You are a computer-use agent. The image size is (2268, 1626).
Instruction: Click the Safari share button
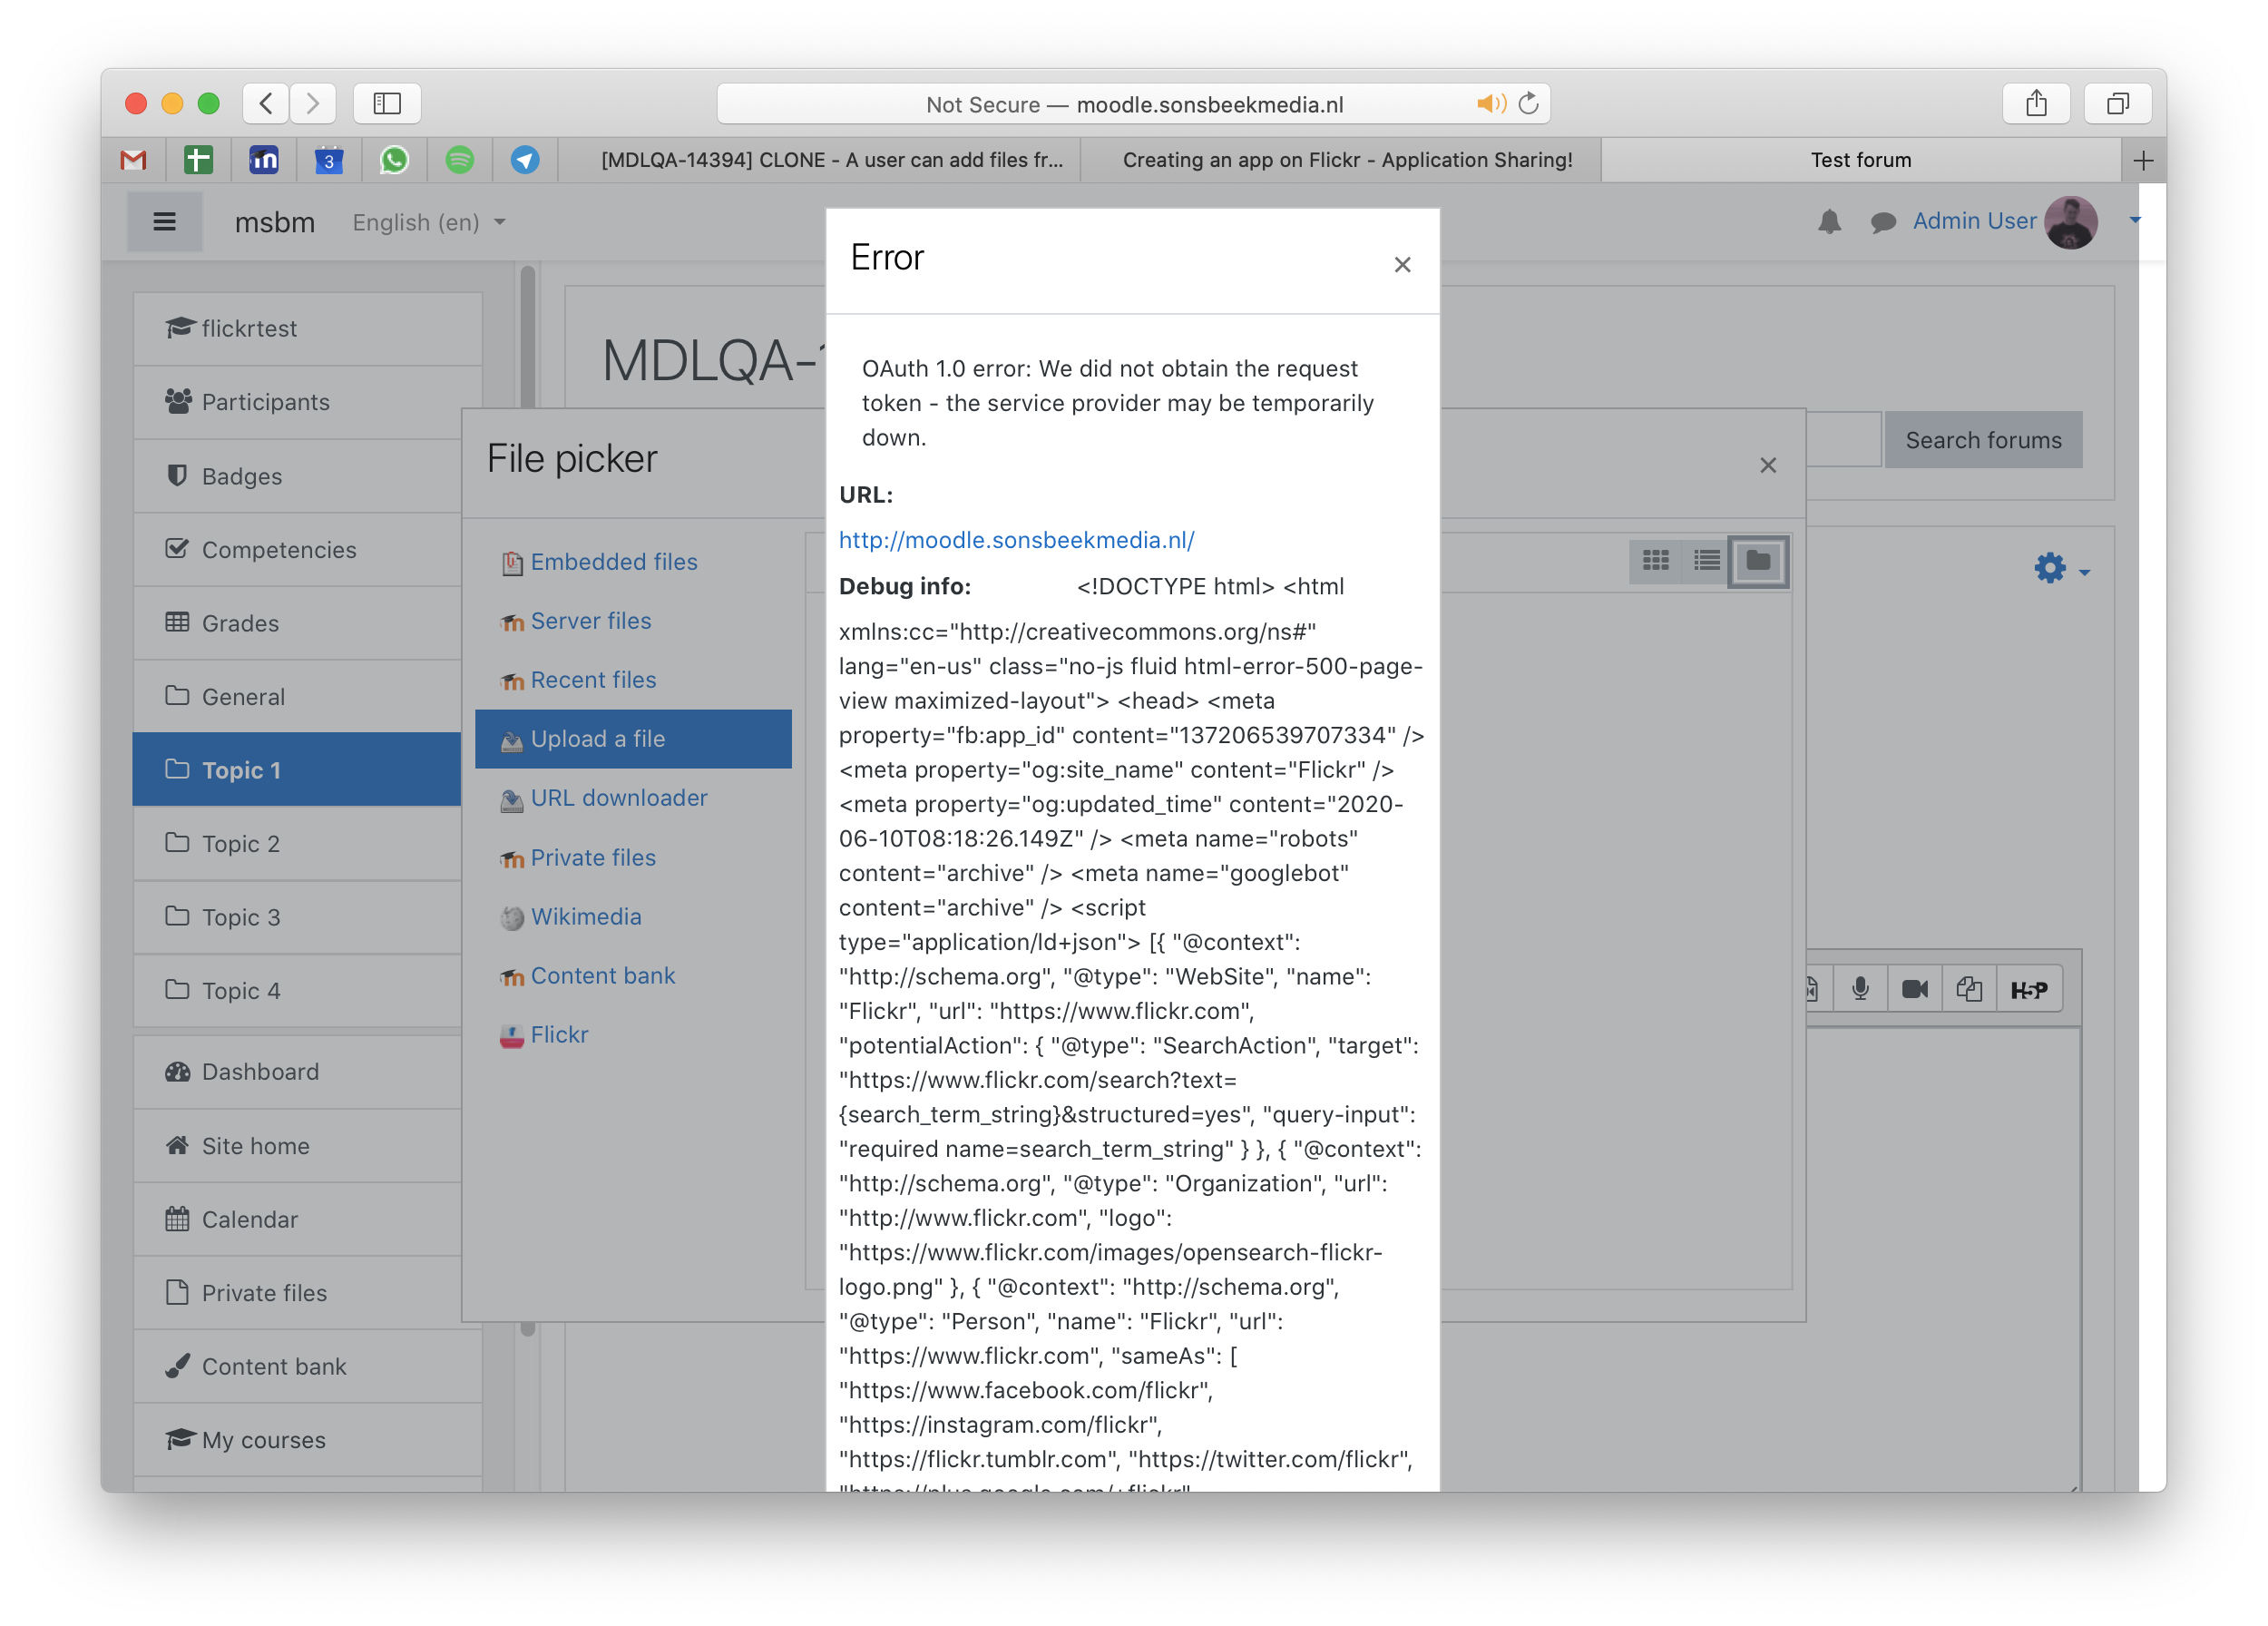(2036, 103)
